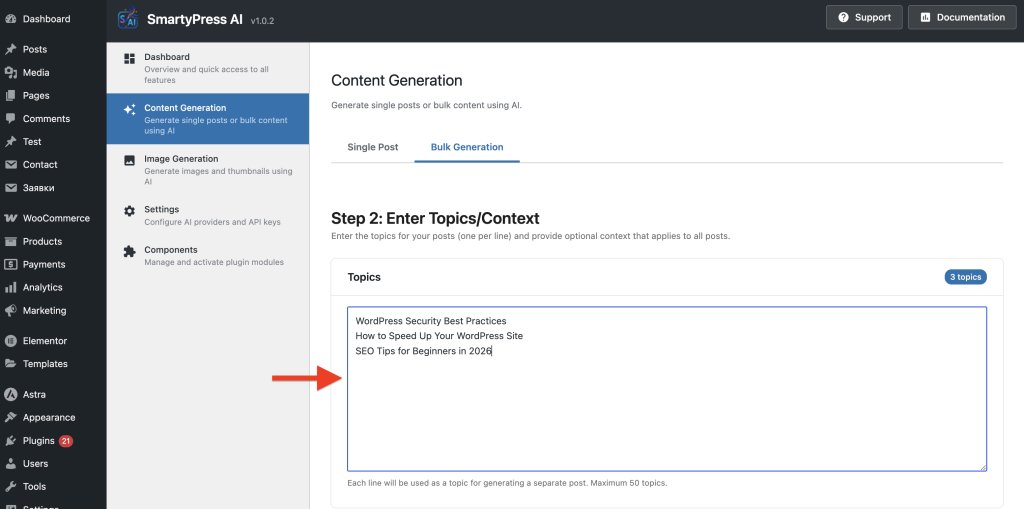The width and height of the screenshot is (1024, 509).
Task: Click the 'WordPress Security Best Practices' topic line
Action: point(431,321)
